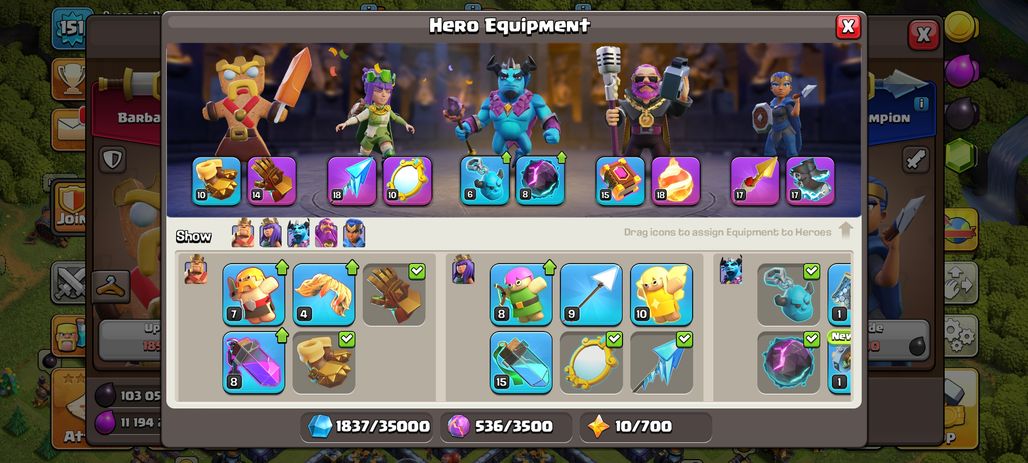
Task: Toggle the Archer Queen filter in Show row
Action: (270, 233)
